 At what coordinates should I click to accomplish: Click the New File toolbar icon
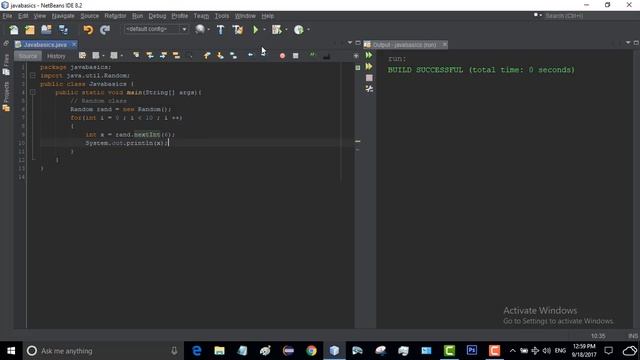click(14, 30)
